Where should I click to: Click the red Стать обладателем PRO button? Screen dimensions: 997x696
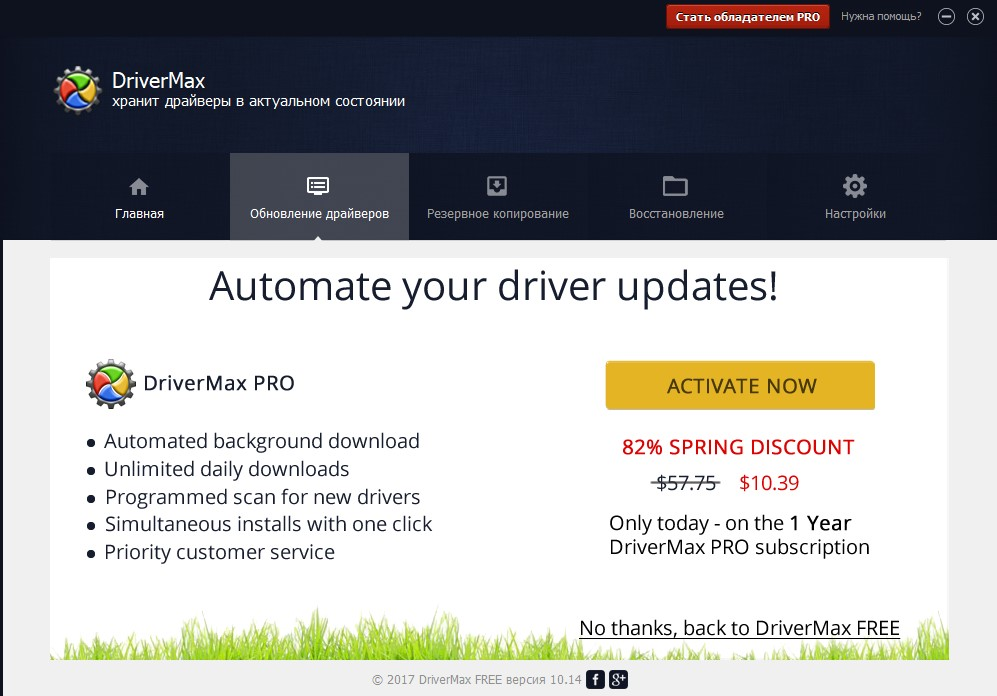[x=748, y=17]
